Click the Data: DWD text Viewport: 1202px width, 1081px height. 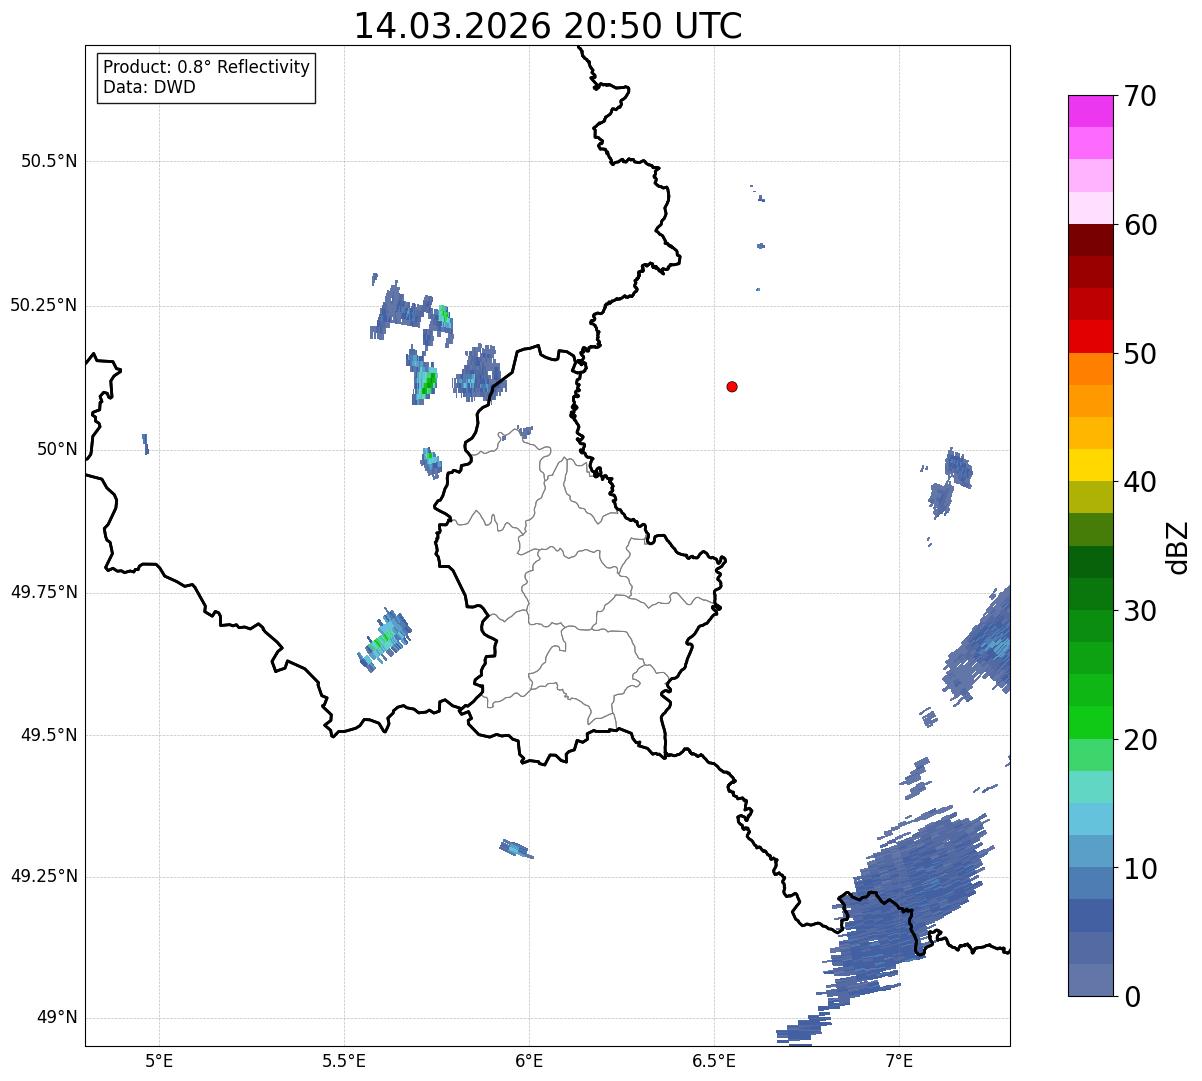click(149, 87)
